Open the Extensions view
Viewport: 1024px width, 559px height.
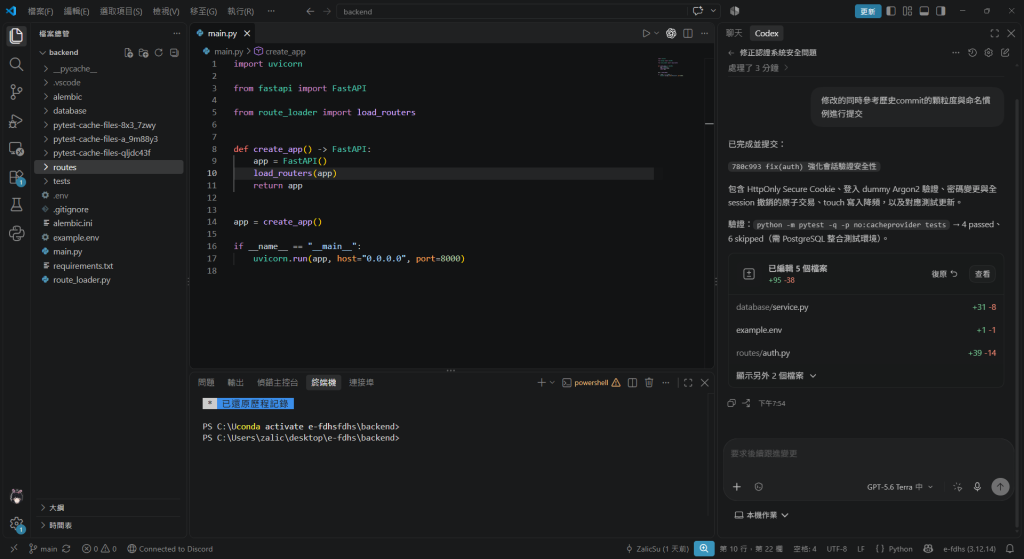(16, 177)
